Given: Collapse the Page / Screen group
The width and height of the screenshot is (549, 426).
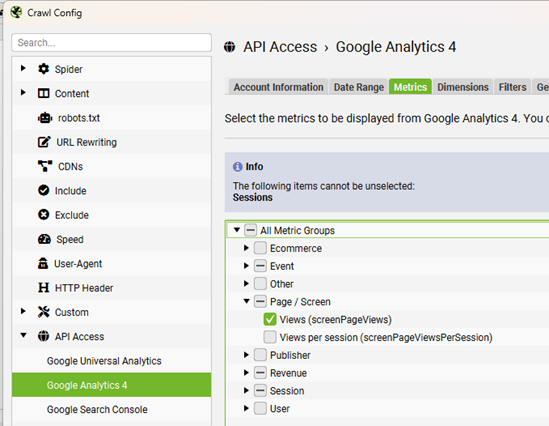Looking at the screenshot, I should pos(246,301).
